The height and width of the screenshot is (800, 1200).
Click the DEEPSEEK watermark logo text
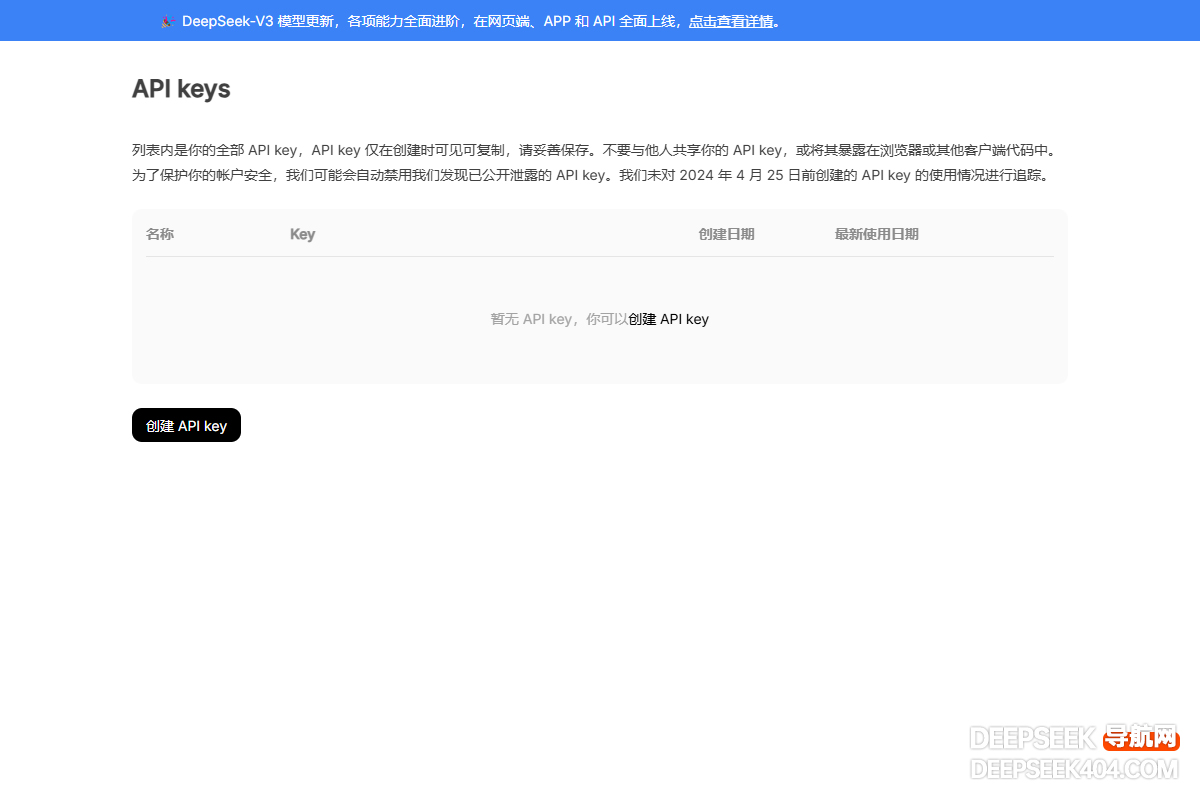(1033, 739)
